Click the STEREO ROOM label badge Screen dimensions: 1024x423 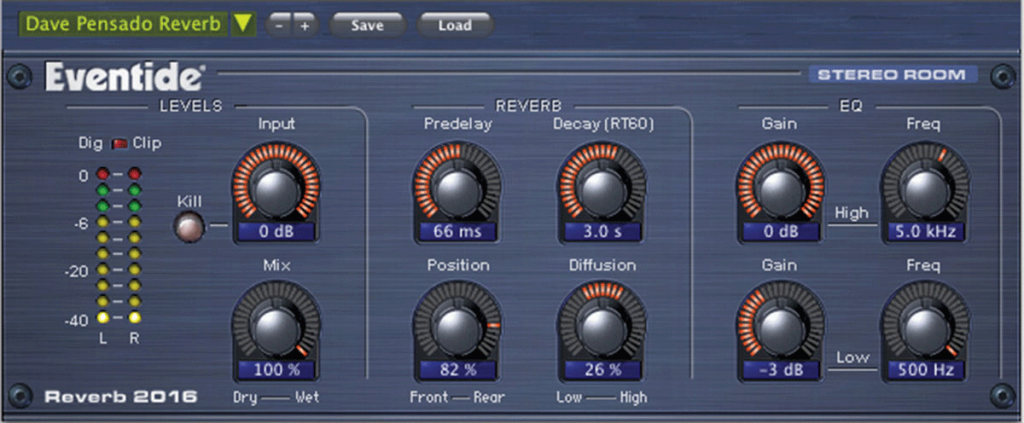[x=892, y=74]
